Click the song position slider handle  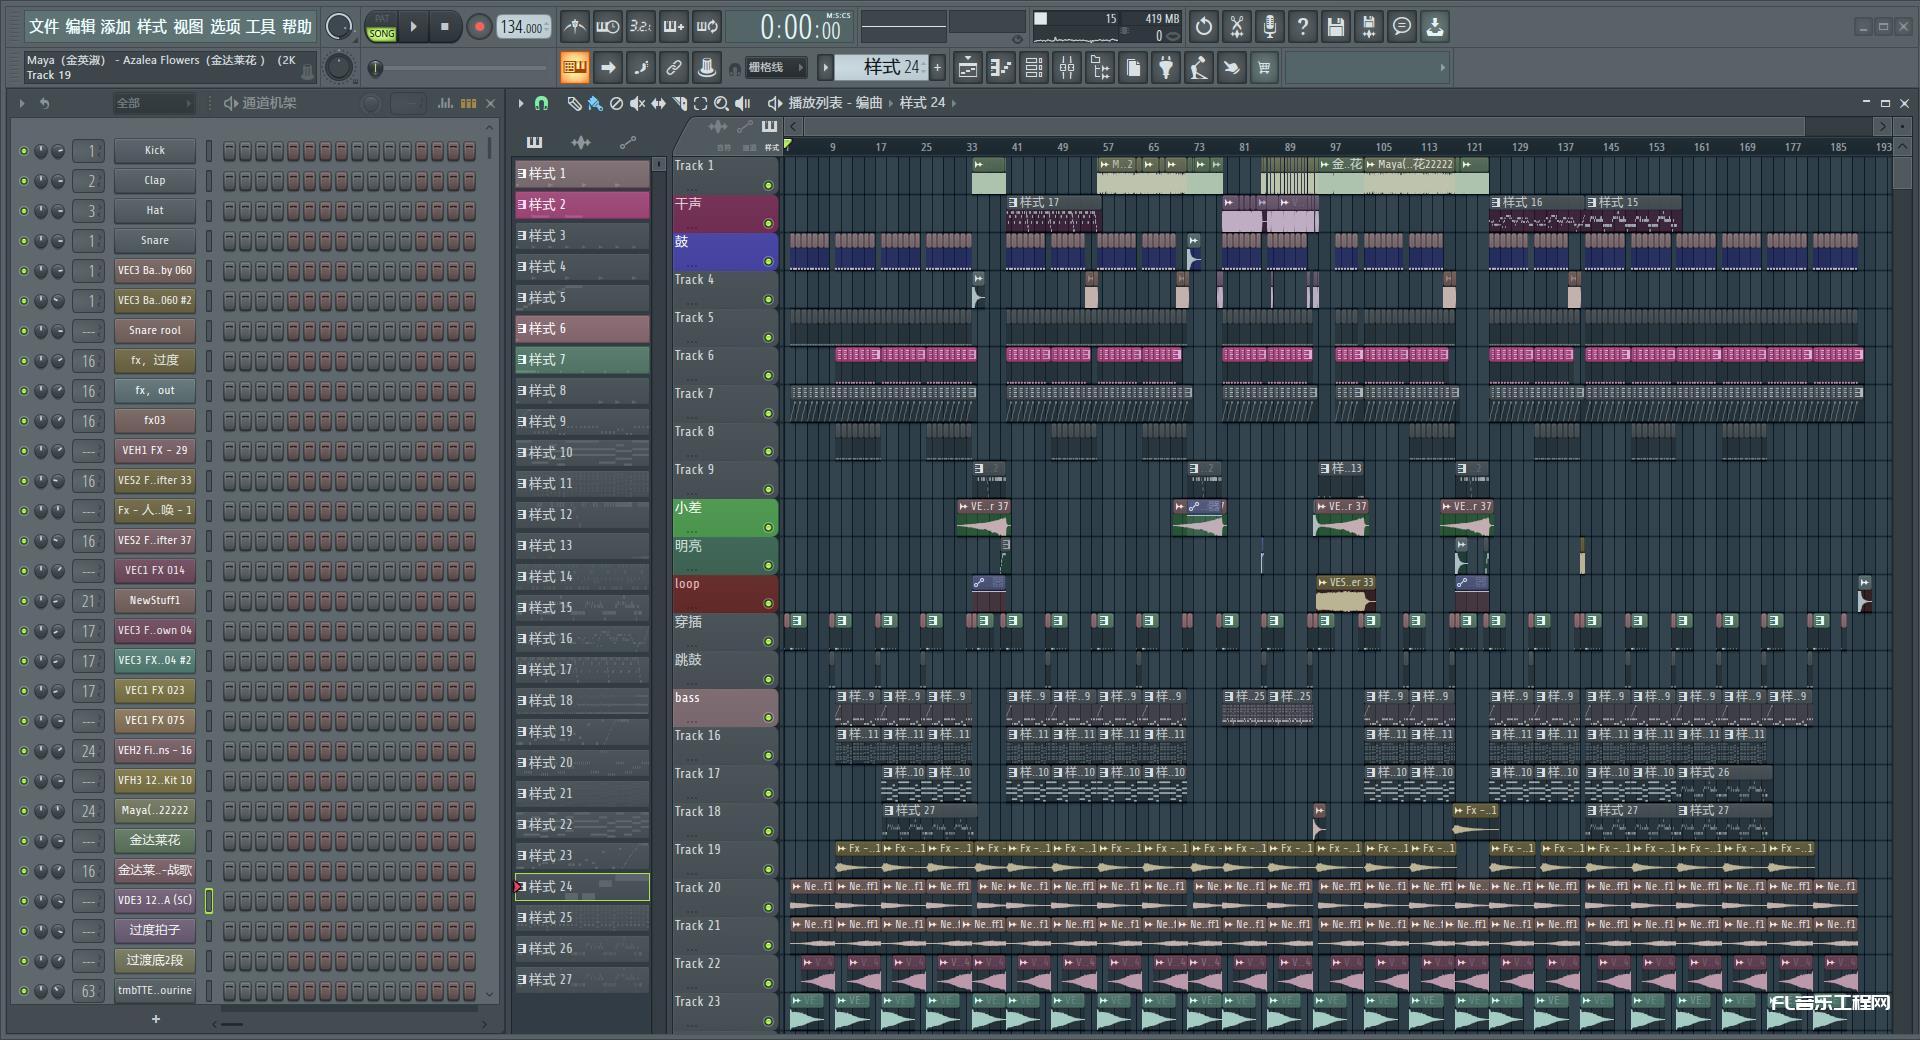(376, 68)
